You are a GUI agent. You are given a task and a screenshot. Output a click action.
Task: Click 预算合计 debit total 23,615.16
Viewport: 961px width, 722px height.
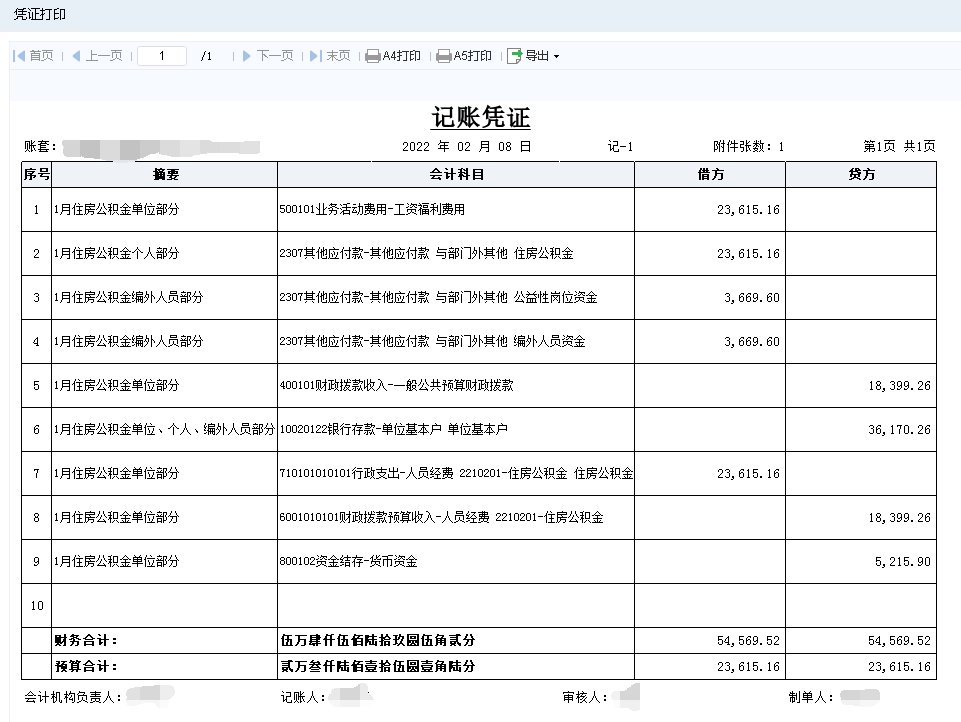coord(748,666)
